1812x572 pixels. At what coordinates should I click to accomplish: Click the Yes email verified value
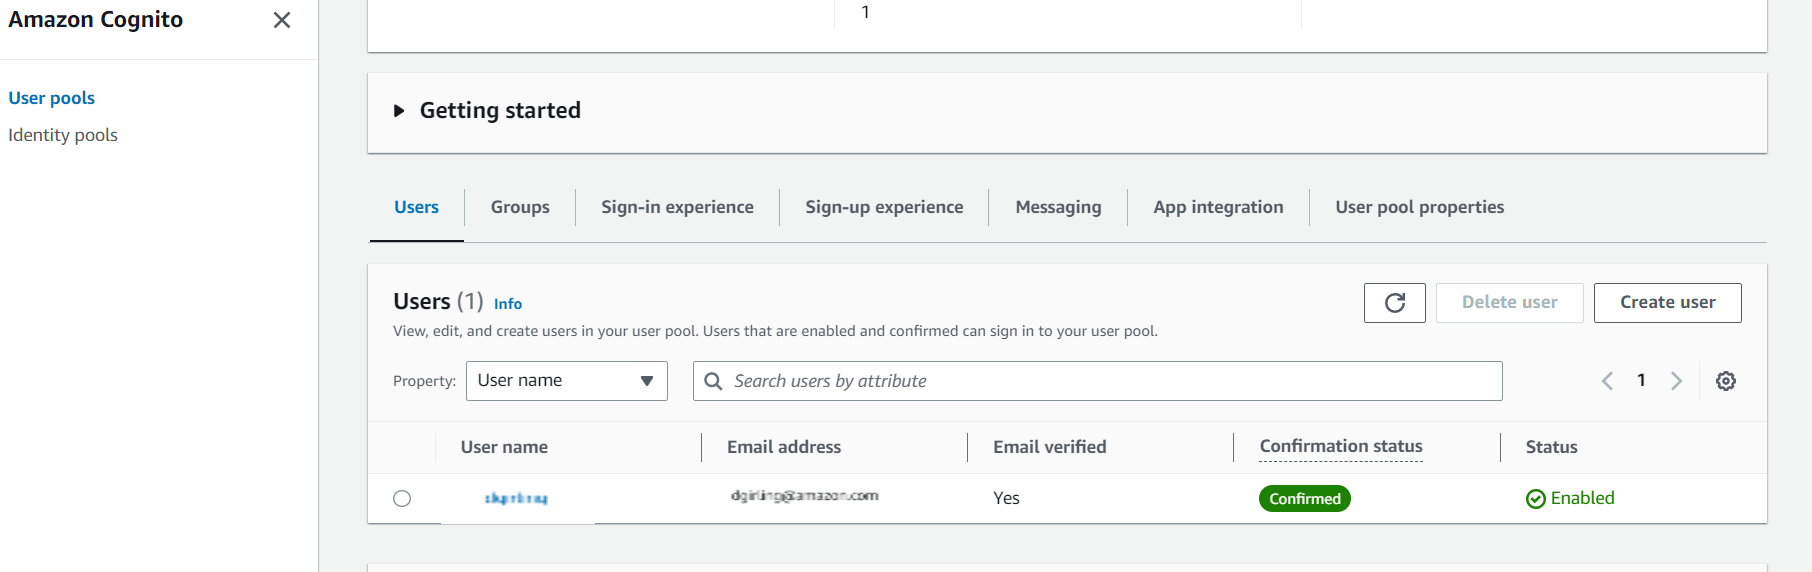pyautogui.click(x=1006, y=498)
